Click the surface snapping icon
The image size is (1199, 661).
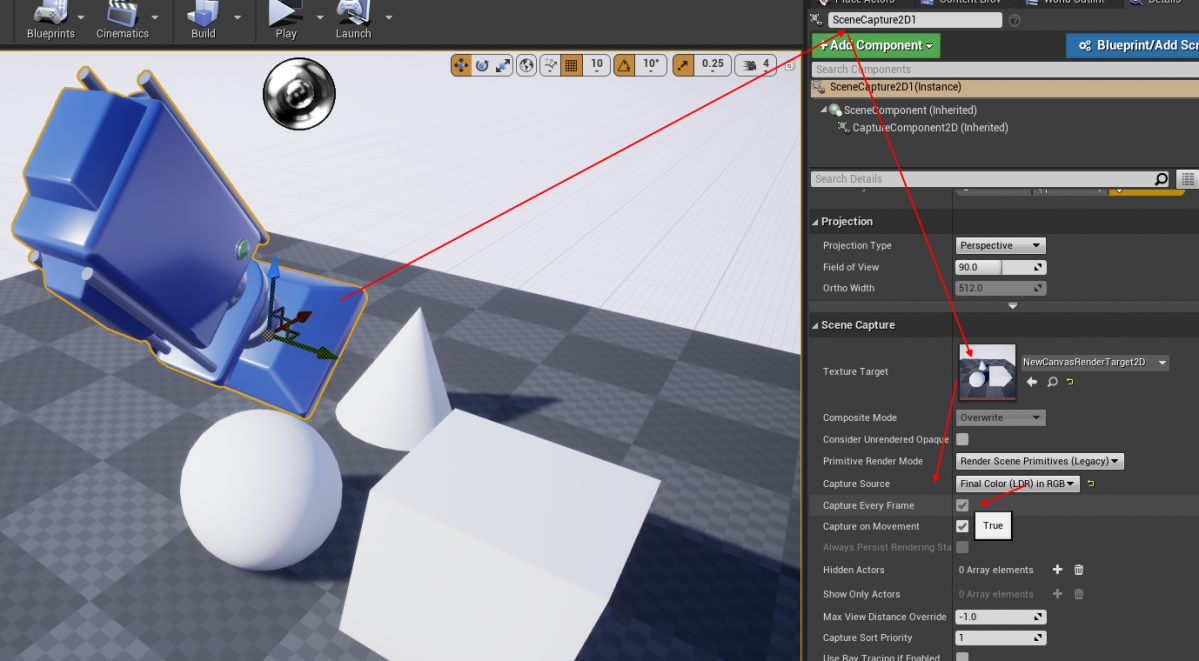coord(551,65)
